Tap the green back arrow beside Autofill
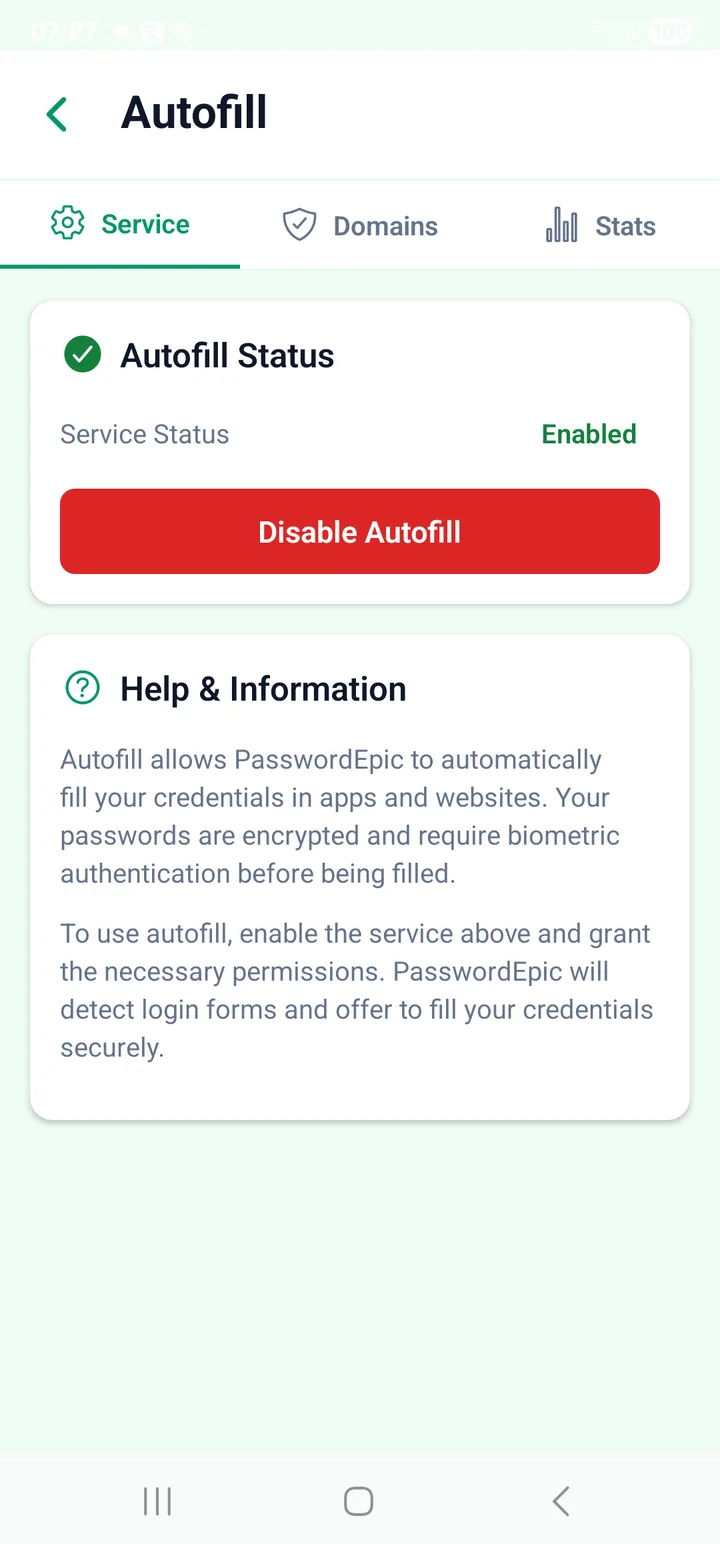 57,114
